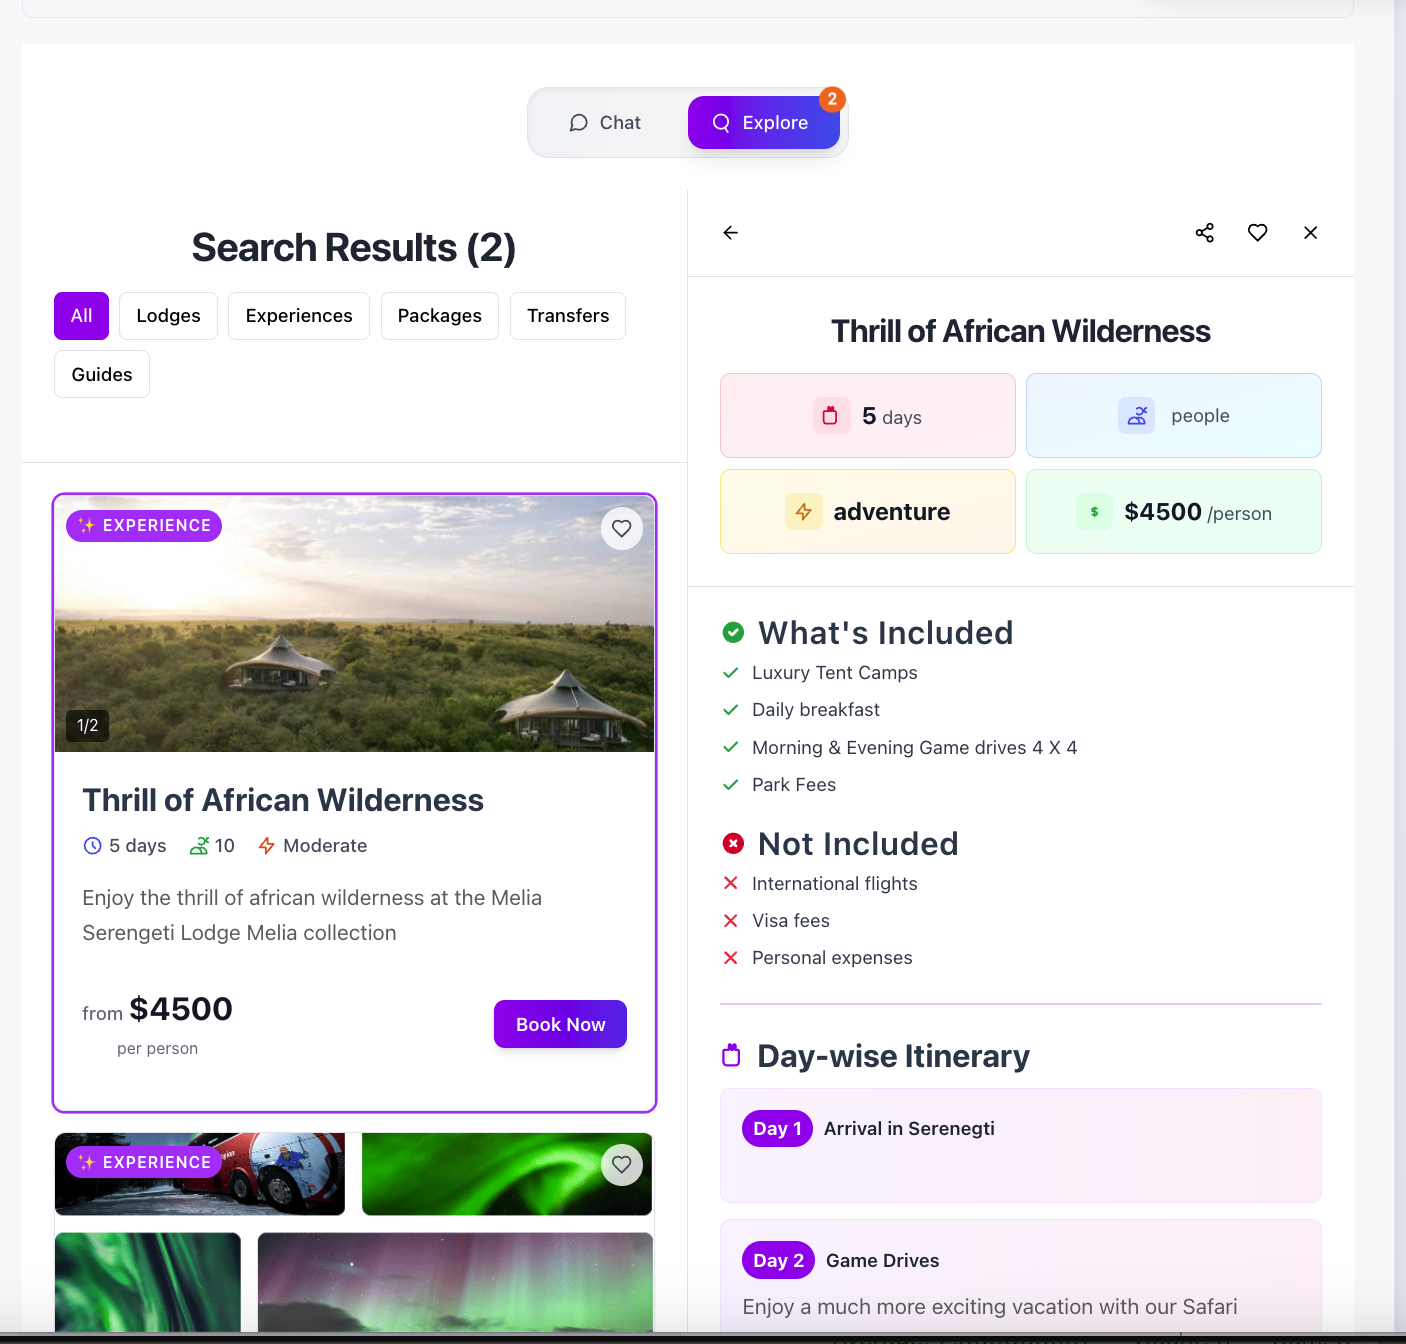Book the Thrill of African Wilderness experience
Viewport: 1406px width, 1344px height.
point(559,1024)
